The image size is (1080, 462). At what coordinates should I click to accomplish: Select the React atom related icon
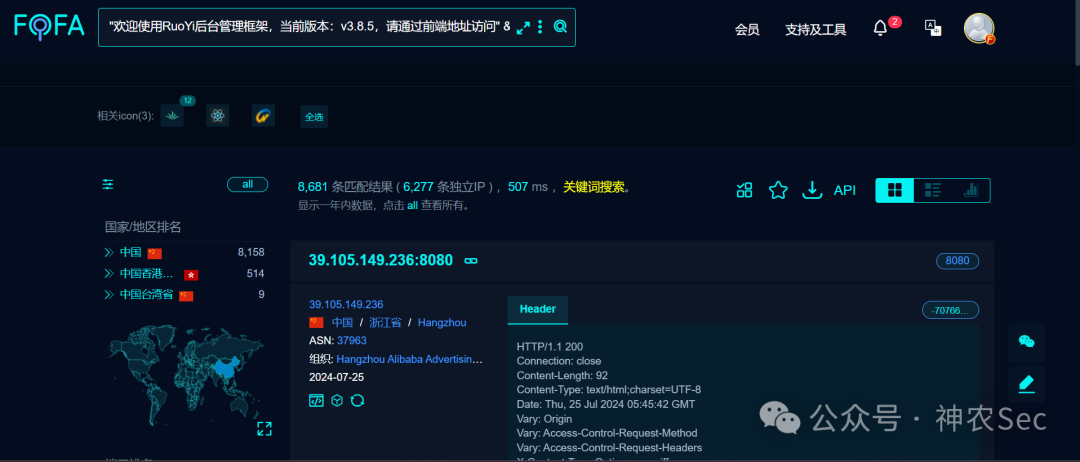click(218, 116)
